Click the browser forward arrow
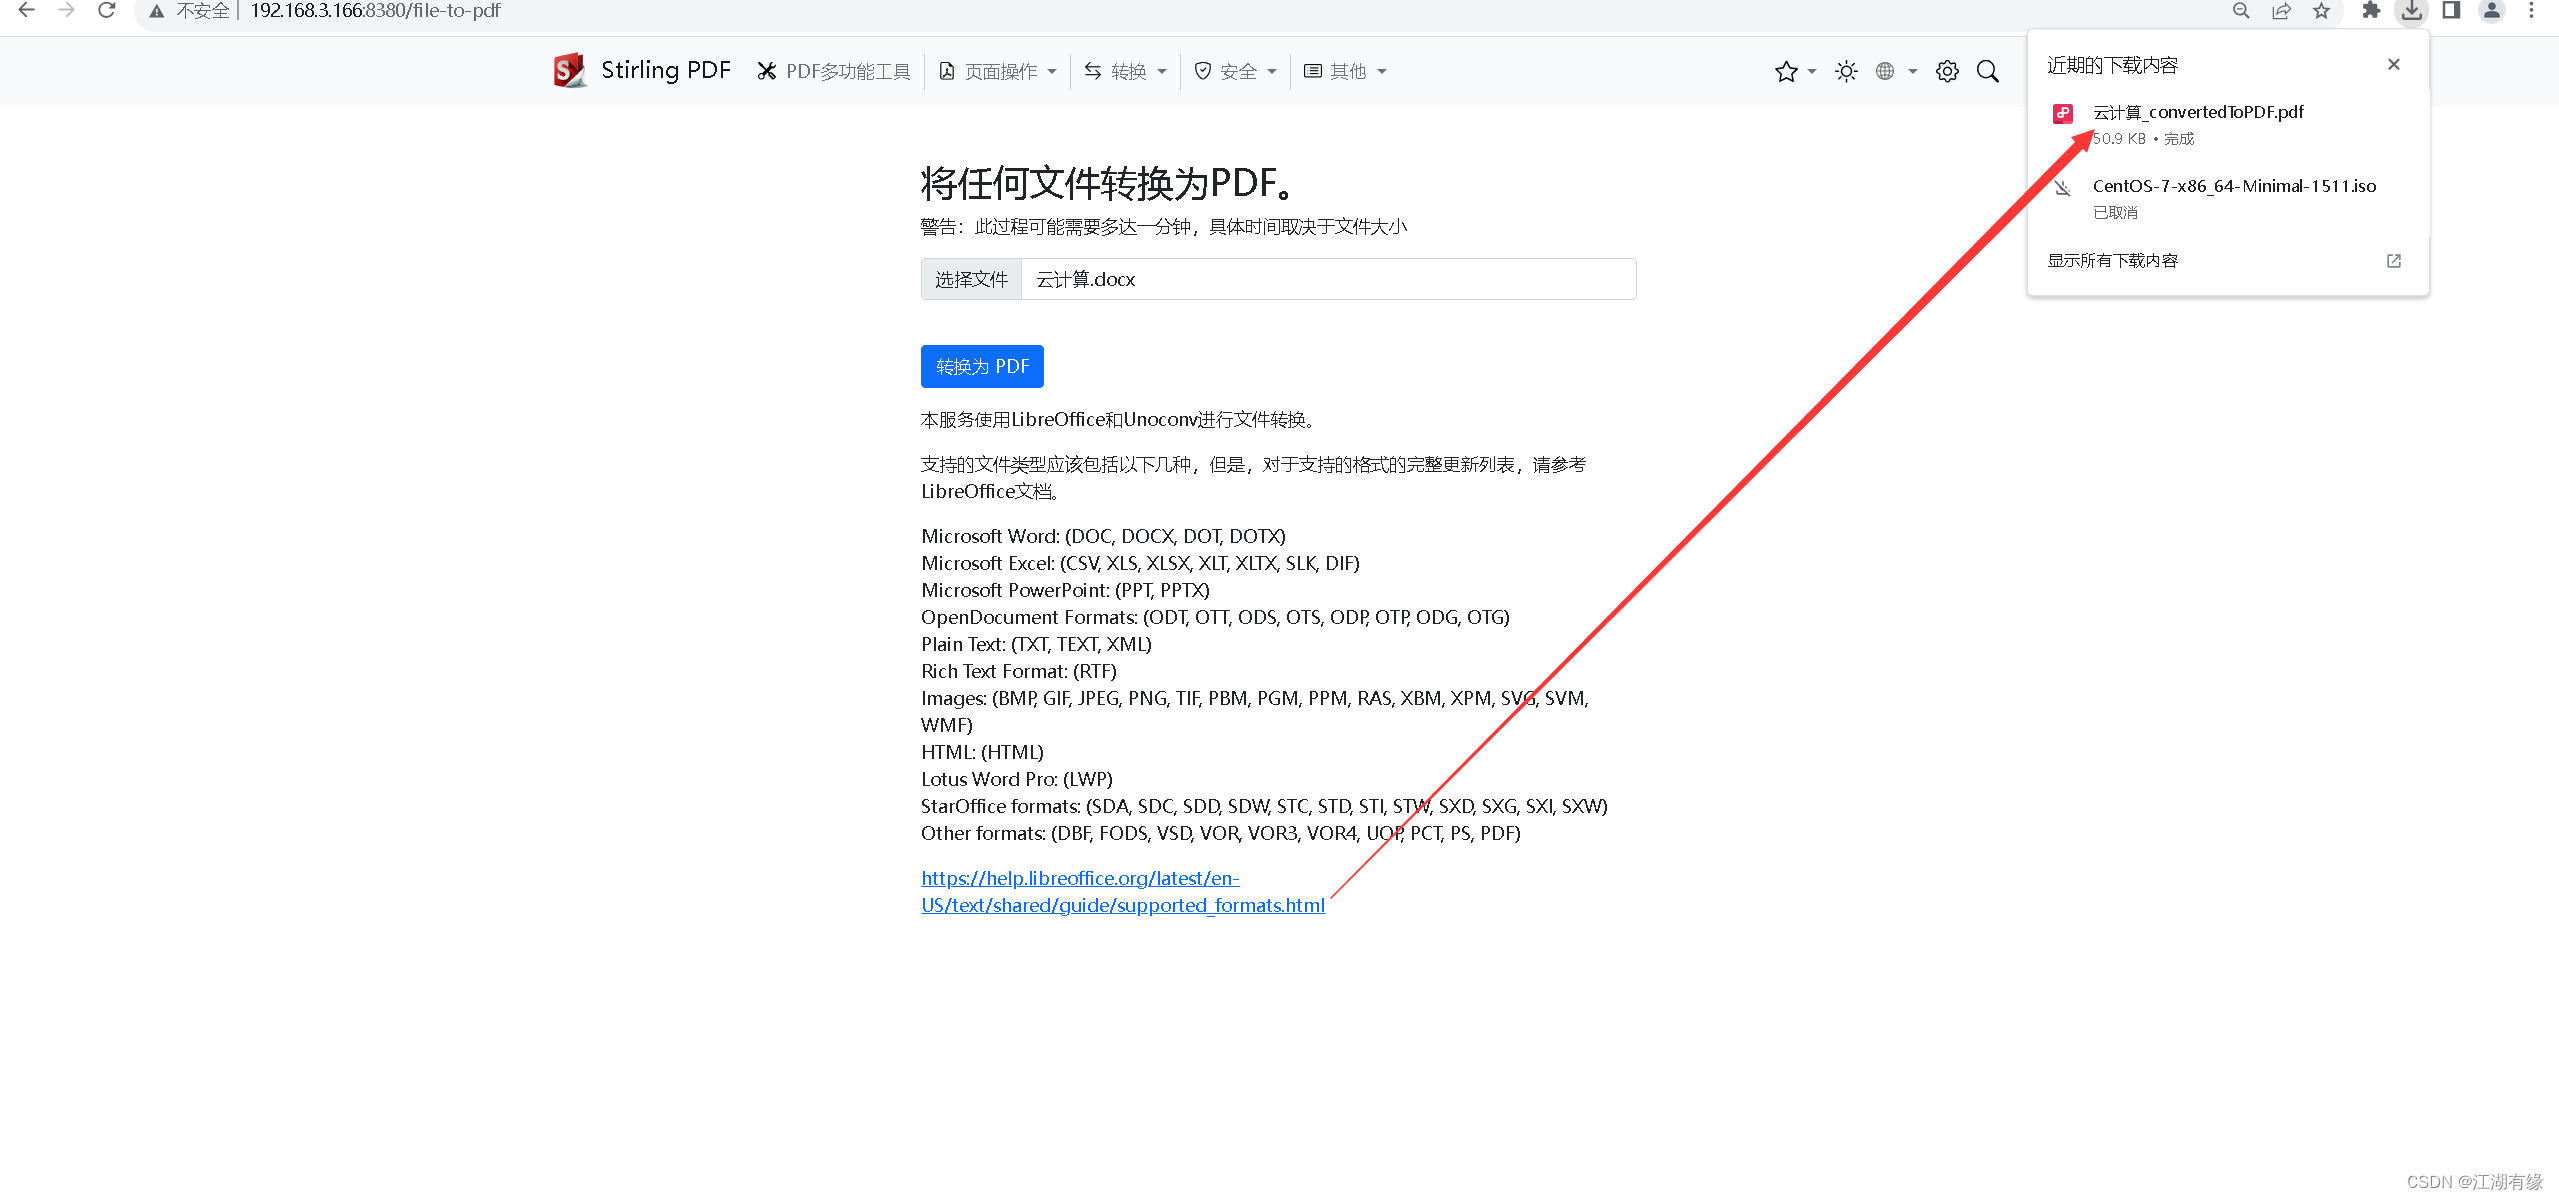This screenshot has height=1200, width=2559. click(67, 11)
